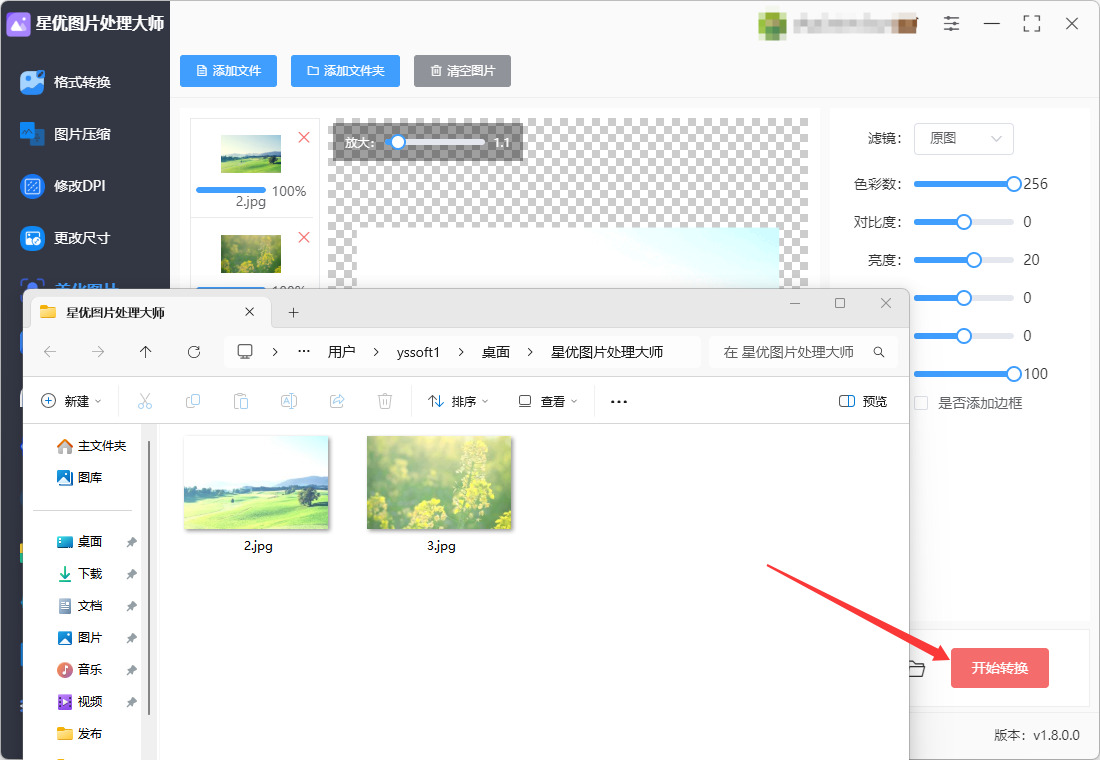Expand the 新建 menu in Explorer
The height and width of the screenshot is (760, 1100).
click(72, 401)
